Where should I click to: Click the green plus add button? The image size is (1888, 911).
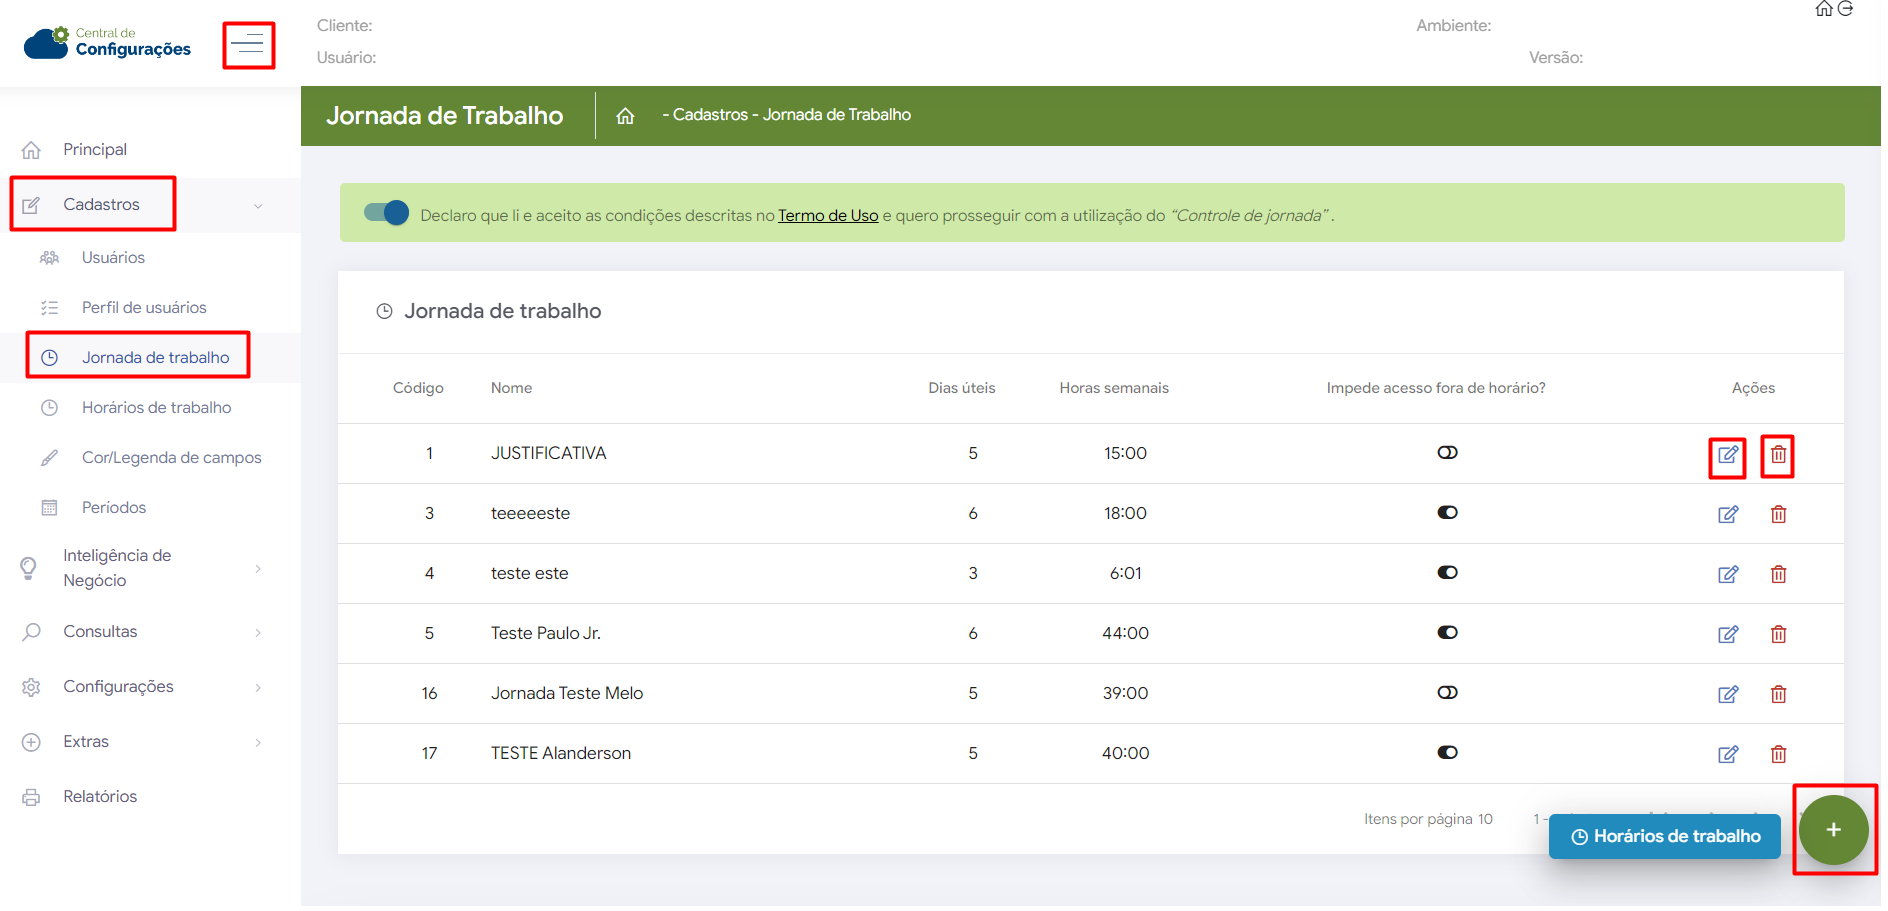pyautogui.click(x=1833, y=830)
